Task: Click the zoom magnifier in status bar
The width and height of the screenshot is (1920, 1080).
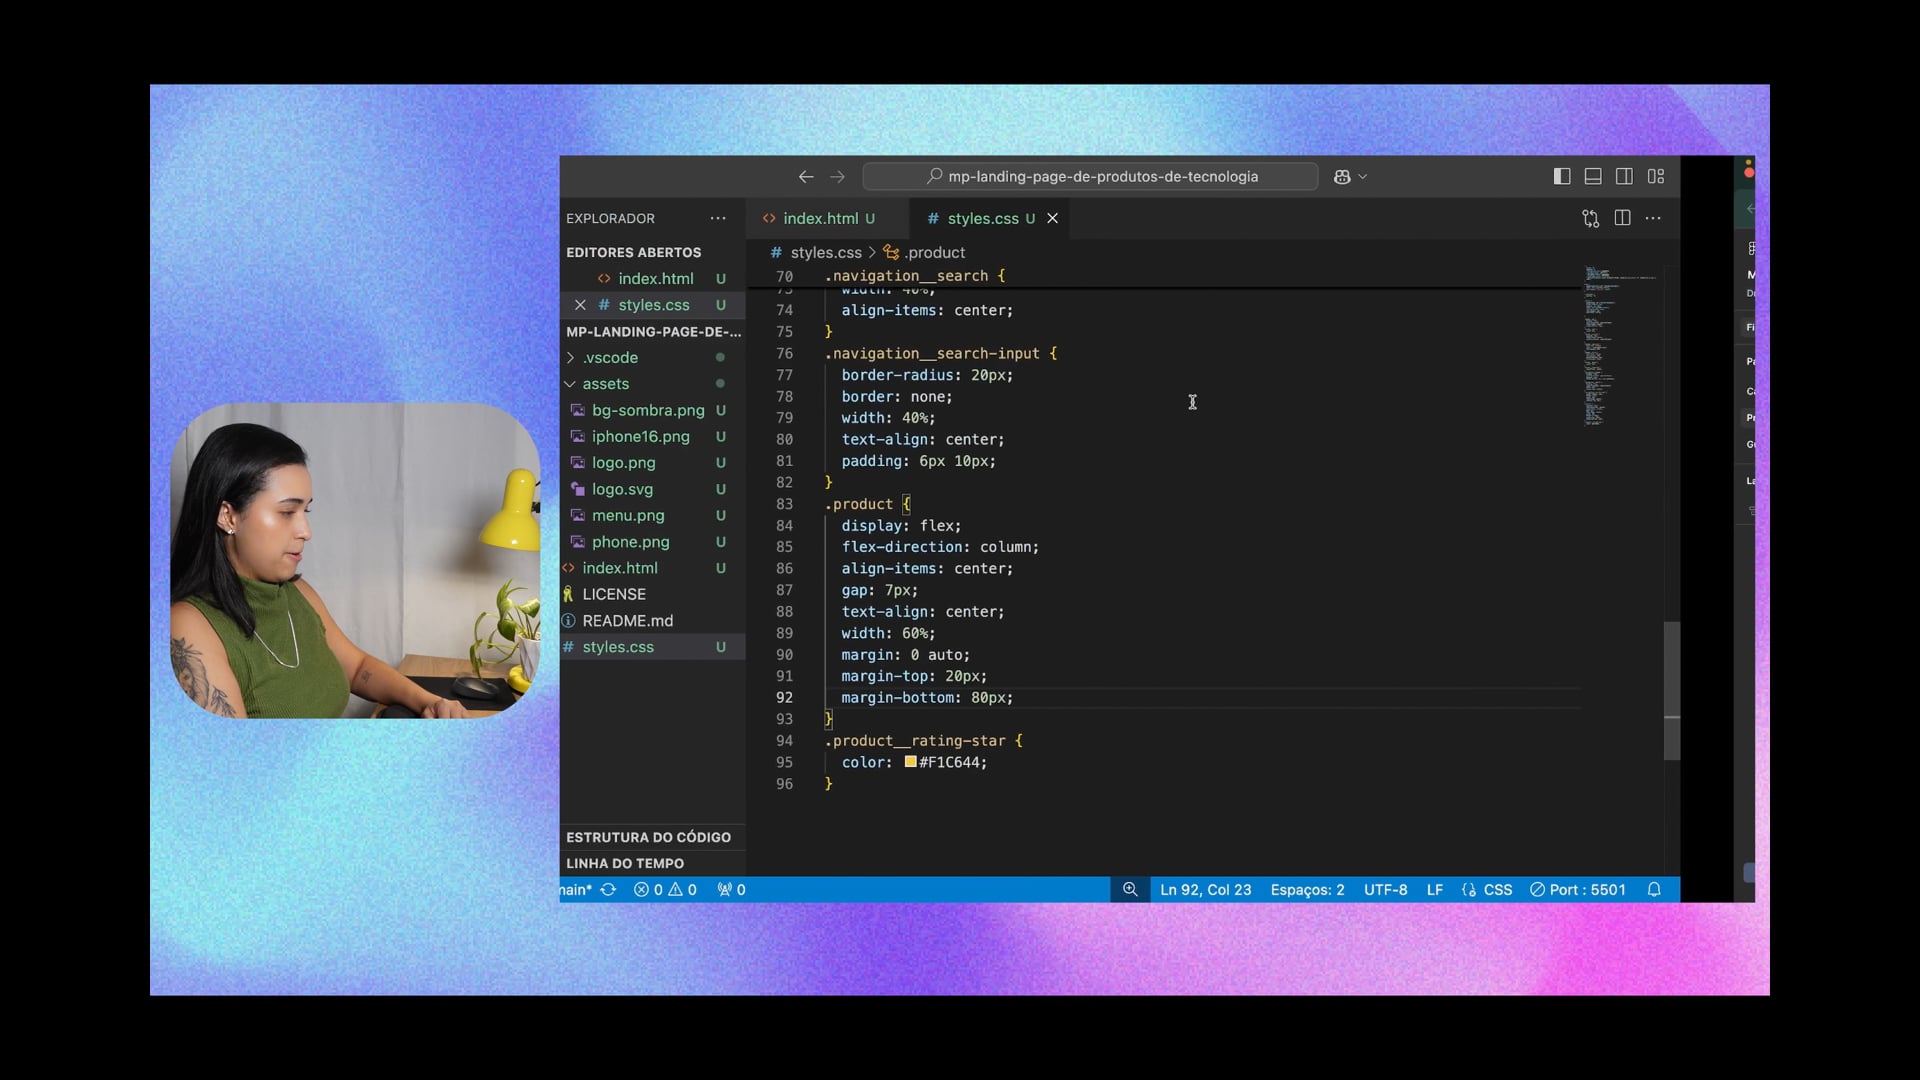Action: point(1130,890)
